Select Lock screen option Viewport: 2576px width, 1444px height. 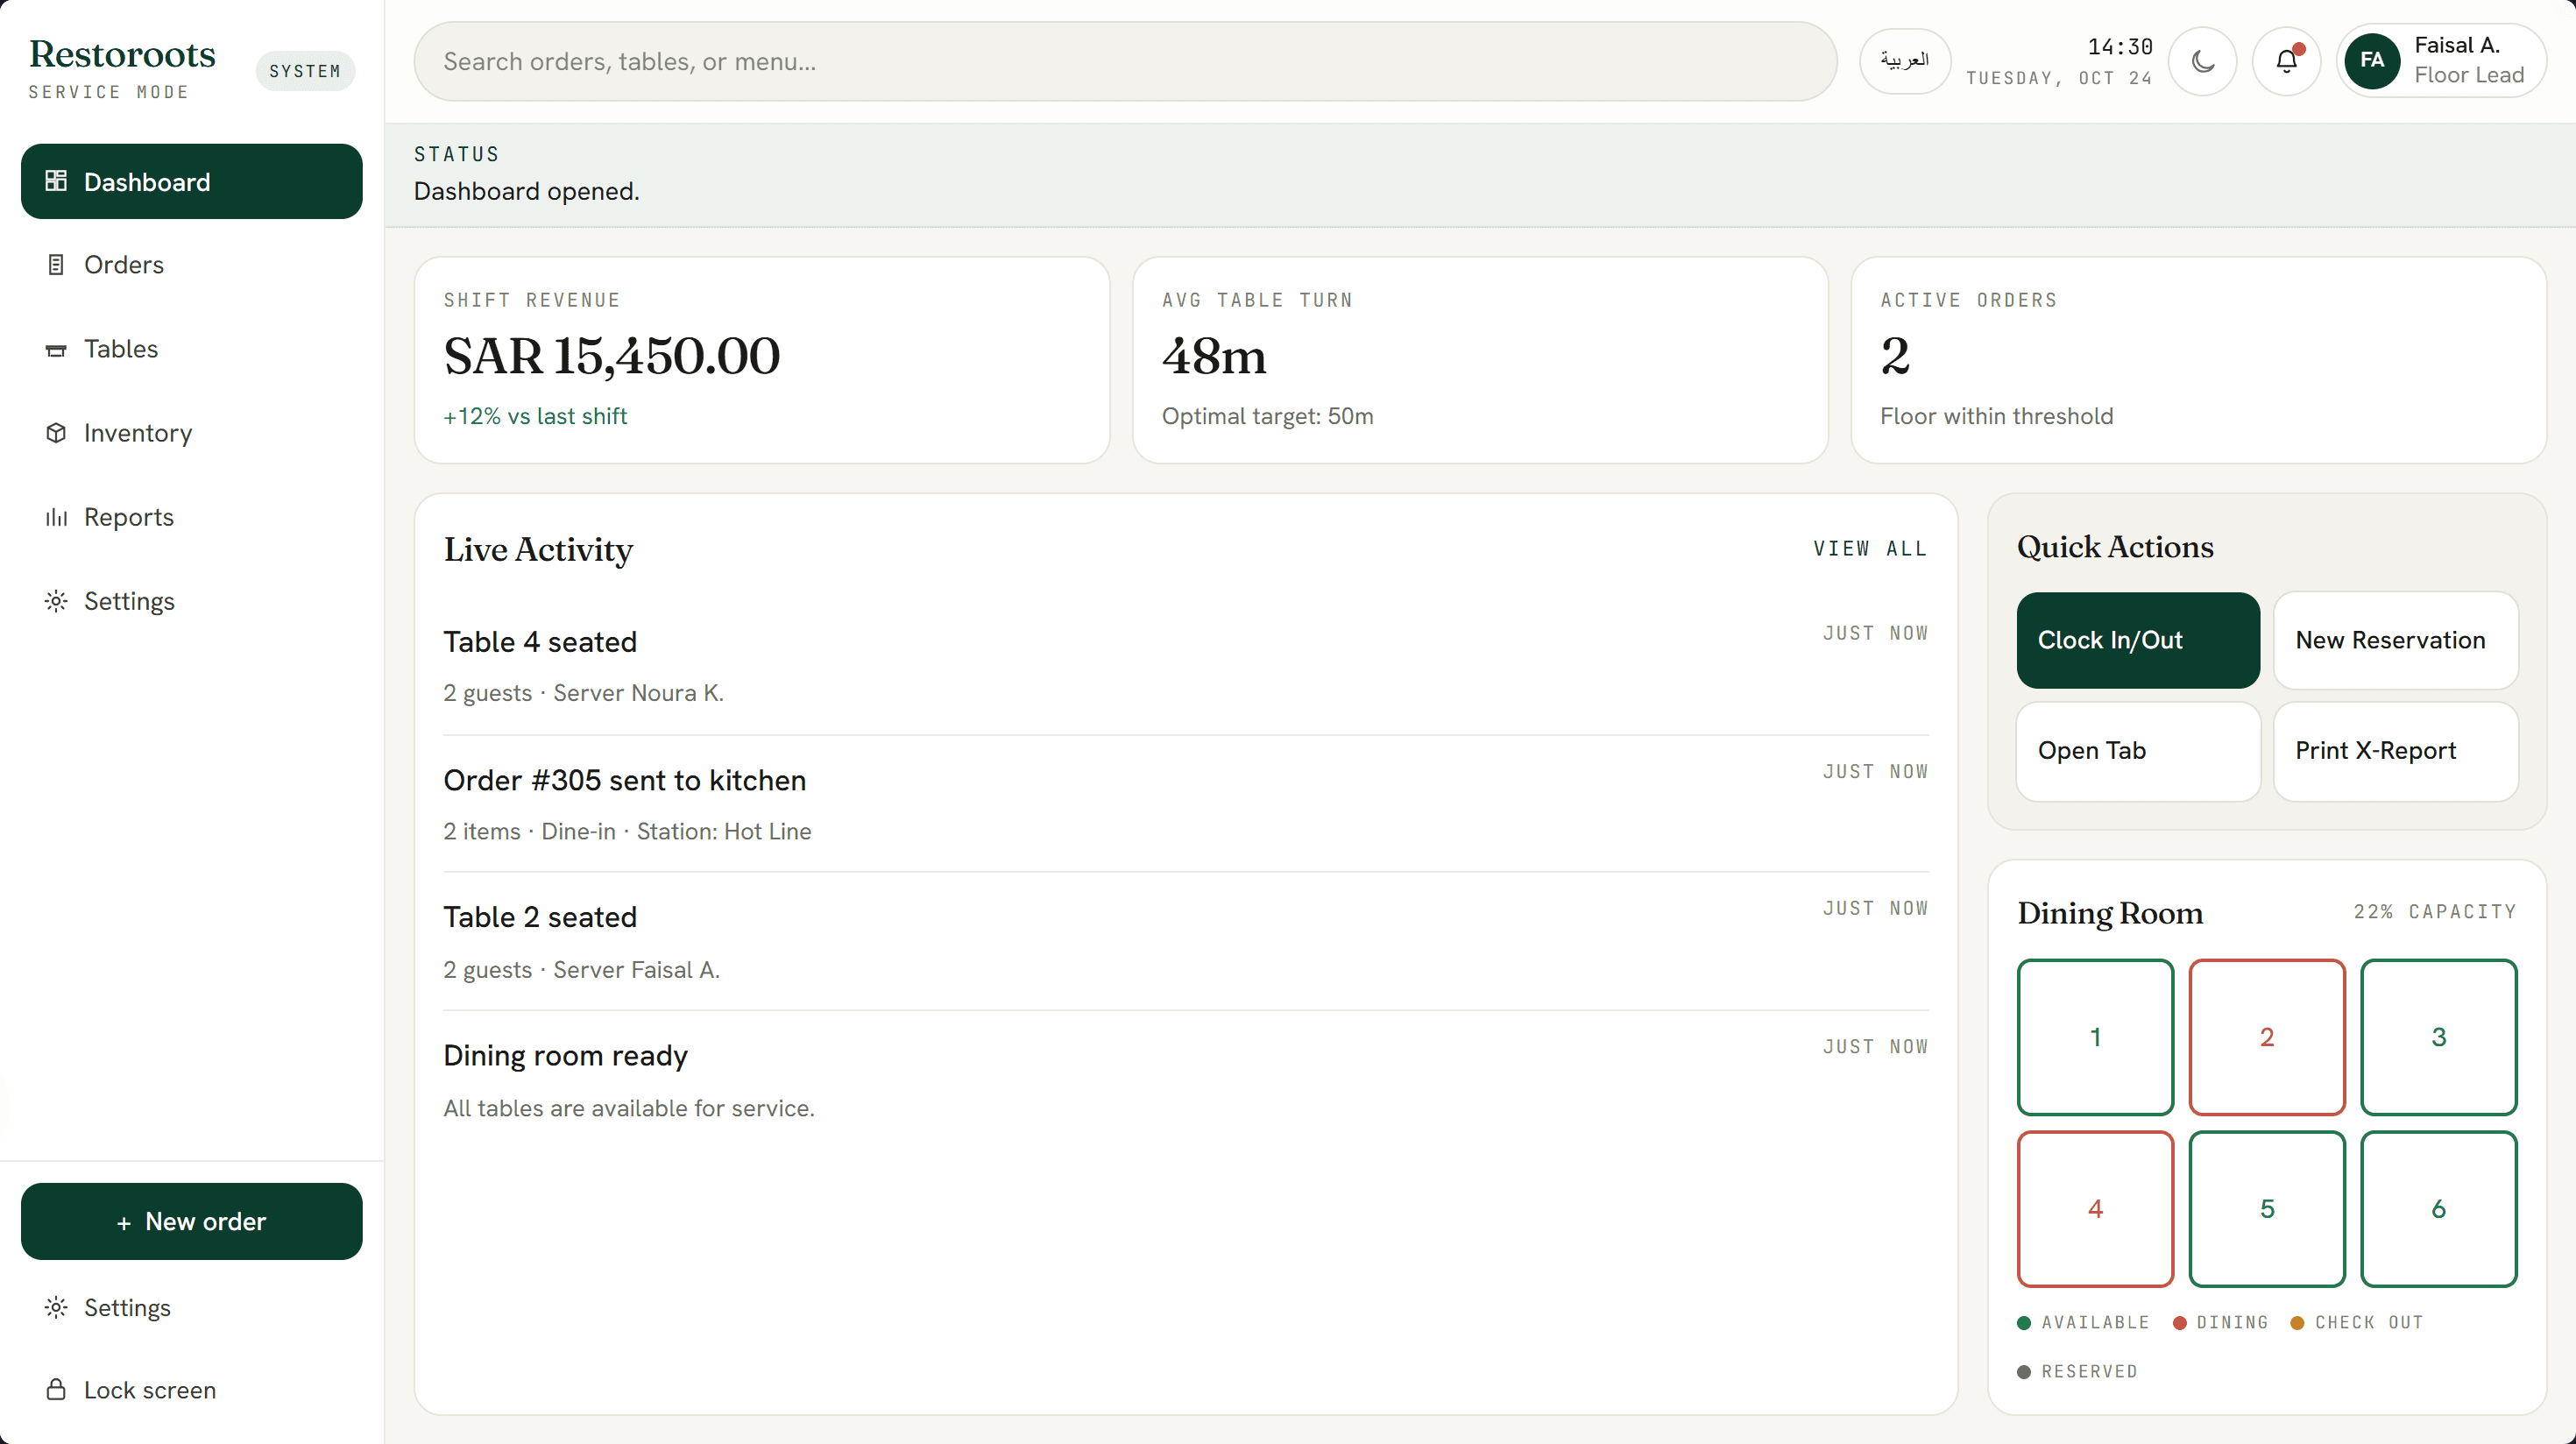click(192, 1390)
